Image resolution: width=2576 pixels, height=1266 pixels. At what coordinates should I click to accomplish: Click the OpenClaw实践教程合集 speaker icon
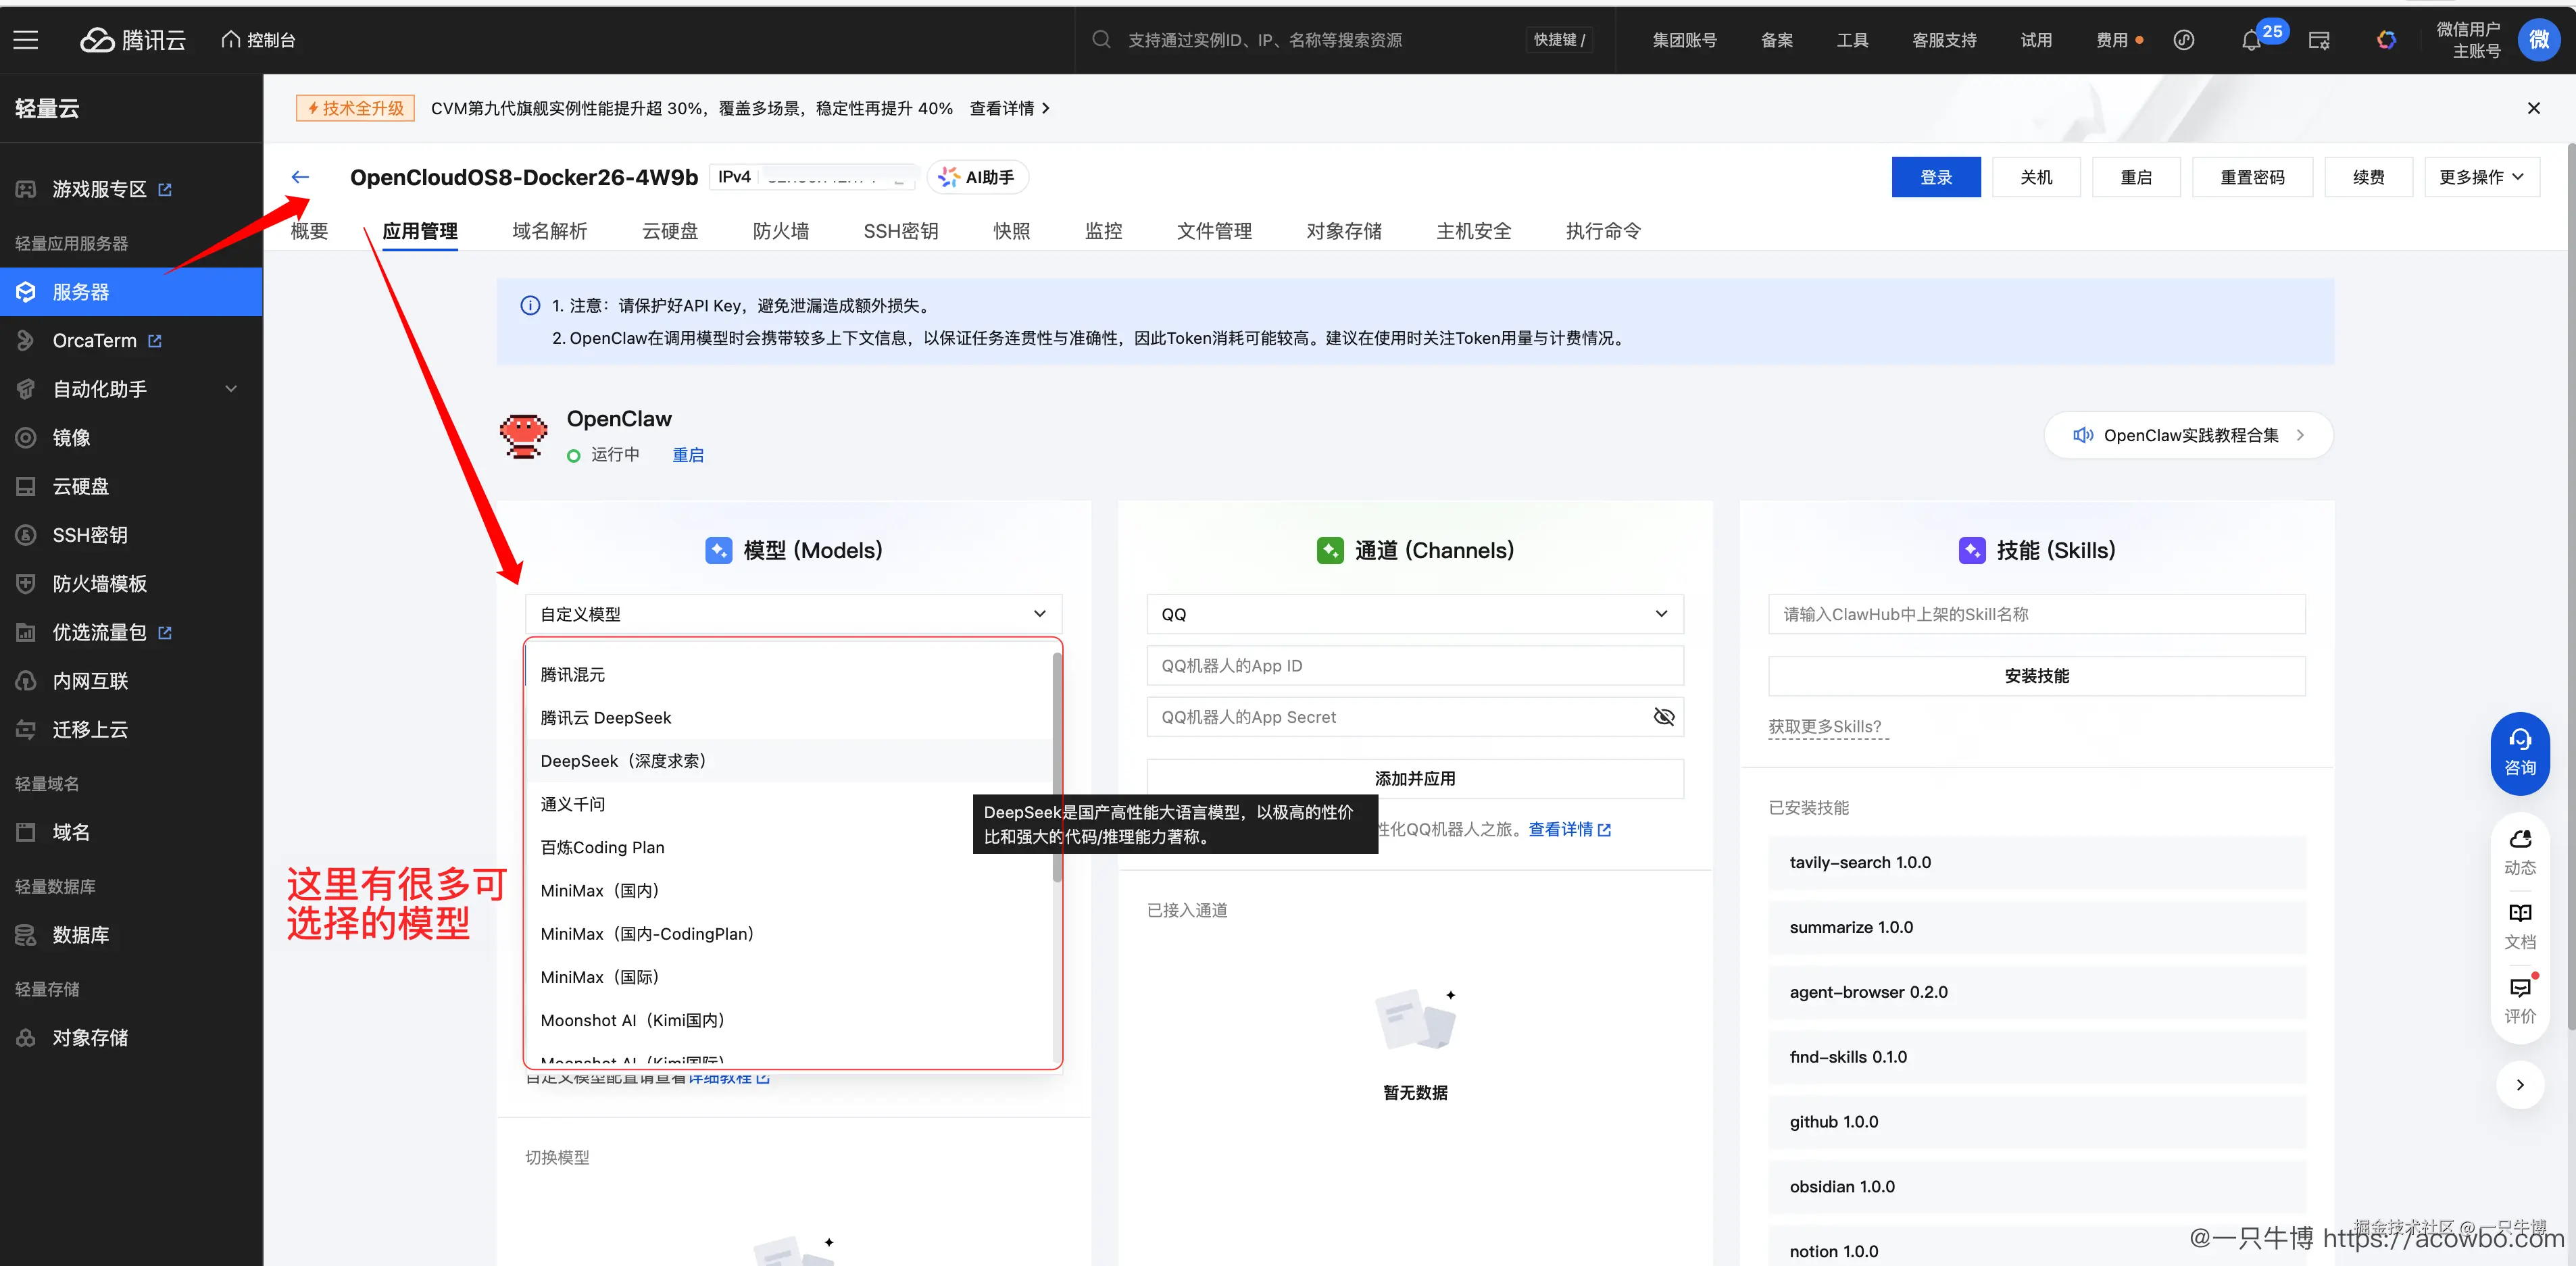pyautogui.click(x=2084, y=435)
